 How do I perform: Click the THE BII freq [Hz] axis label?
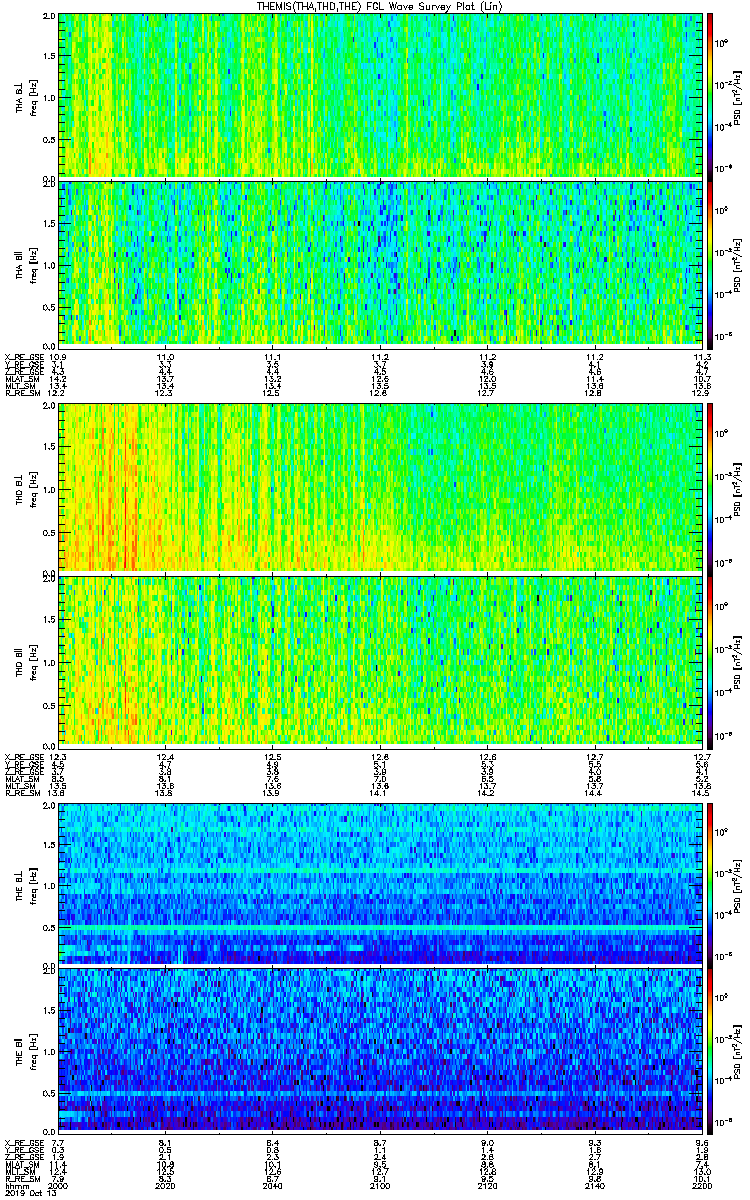pos(34,1050)
